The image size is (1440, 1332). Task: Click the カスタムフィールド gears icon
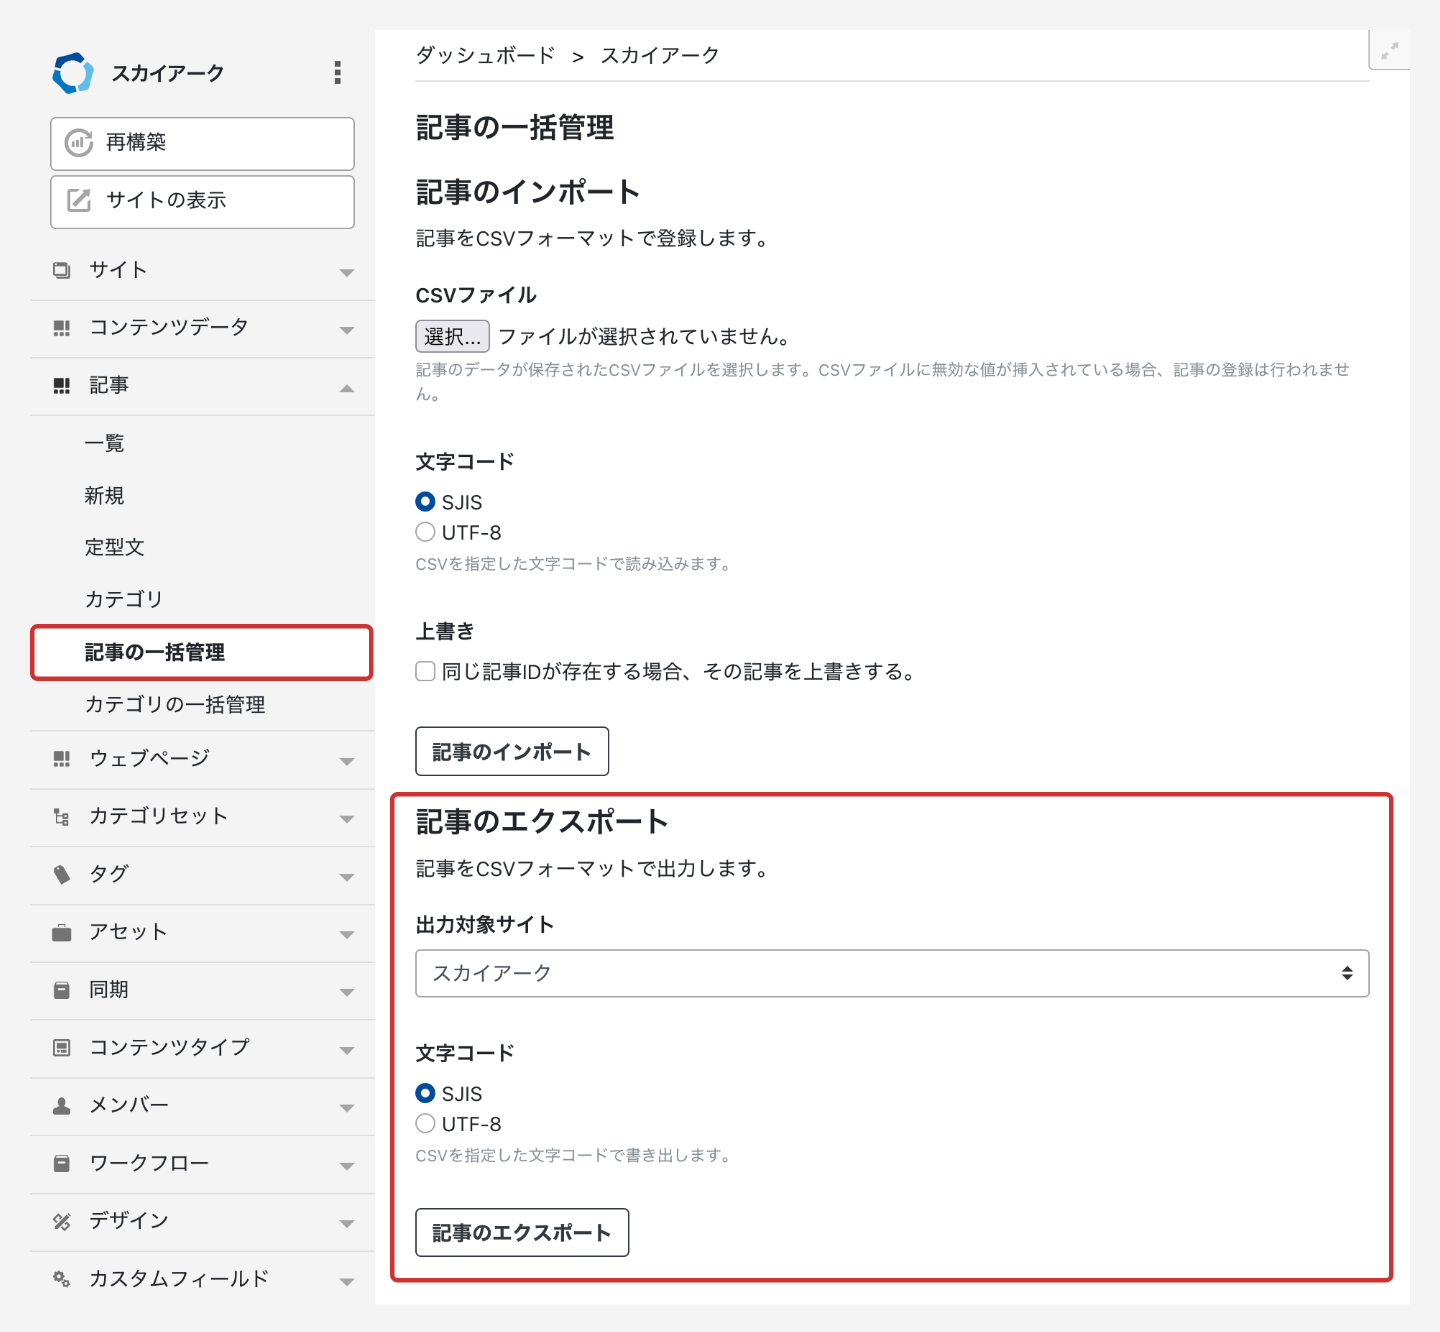click(x=62, y=1279)
